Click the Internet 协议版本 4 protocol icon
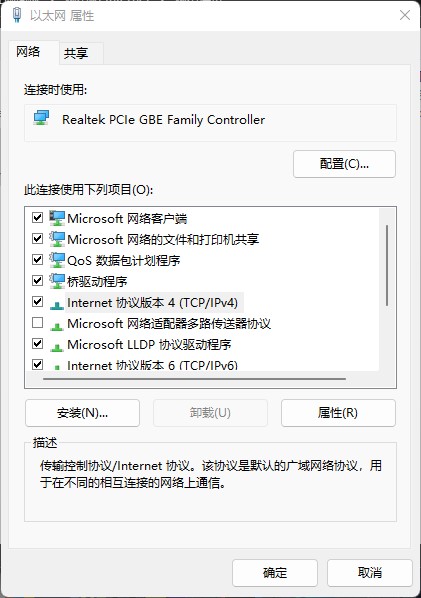The width and height of the screenshot is (421, 598). tap(57, 304)
